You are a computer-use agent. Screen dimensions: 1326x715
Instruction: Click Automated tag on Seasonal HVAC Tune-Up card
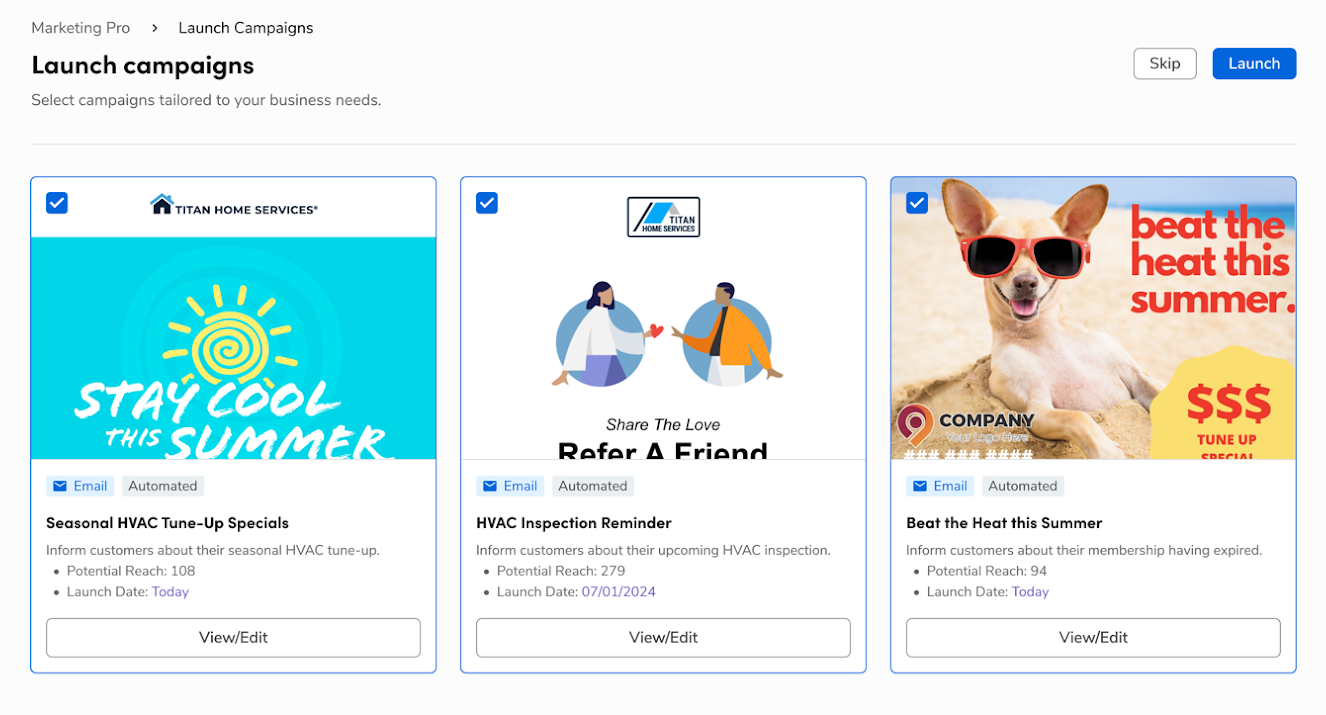(163, 486)
